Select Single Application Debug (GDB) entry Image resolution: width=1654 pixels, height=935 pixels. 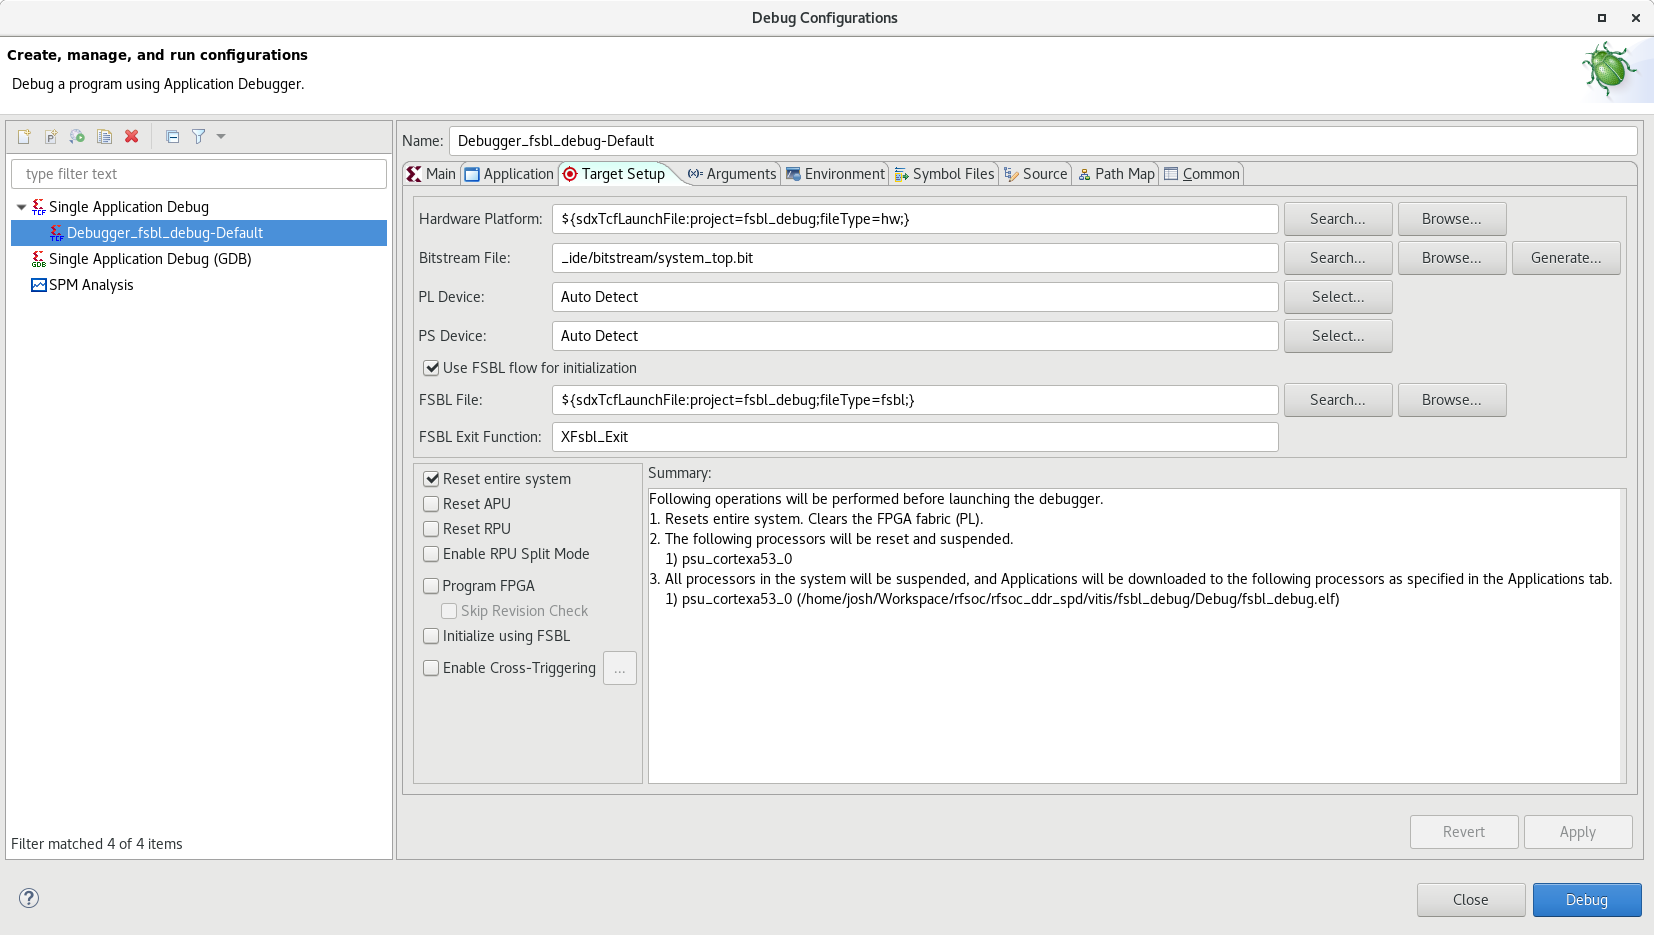coord(150,259)
